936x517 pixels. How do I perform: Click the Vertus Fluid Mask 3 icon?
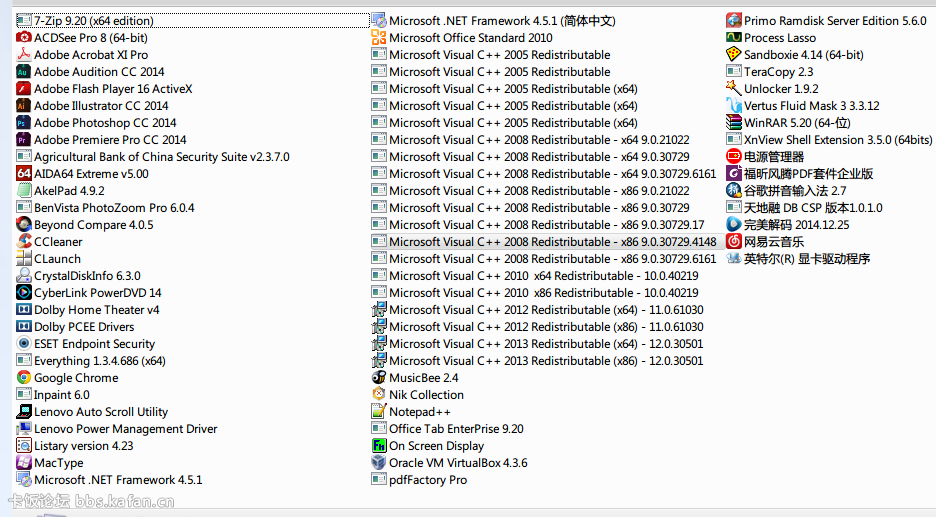pos(734,106)
